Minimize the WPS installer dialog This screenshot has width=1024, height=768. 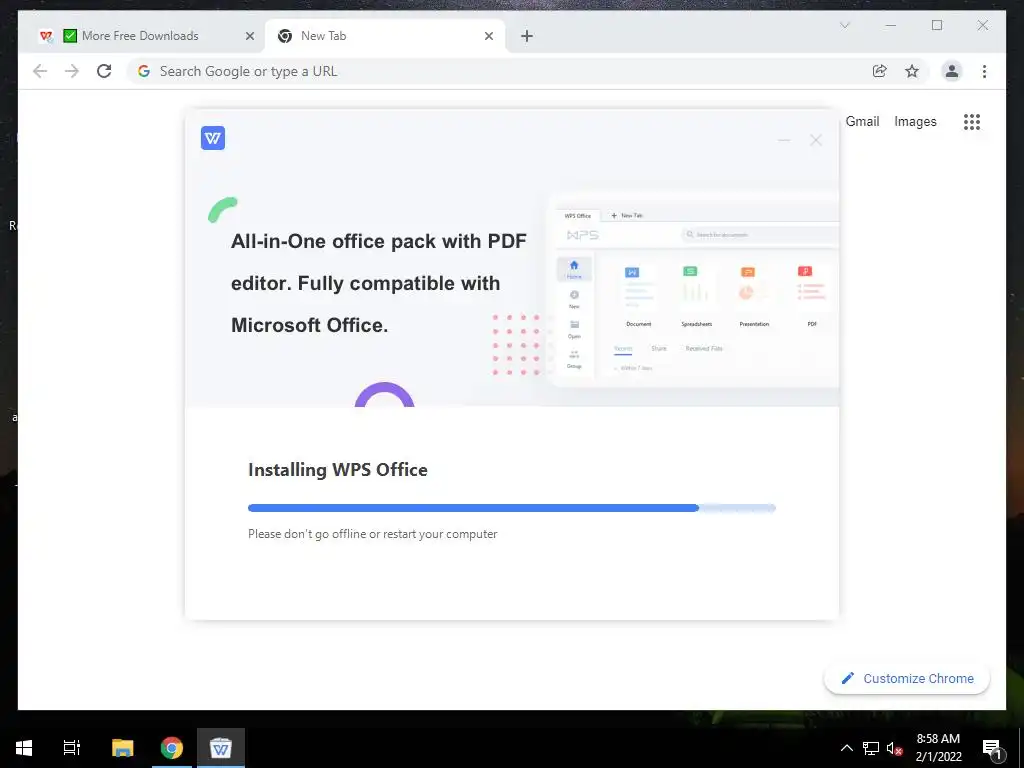tap(784, 140)
